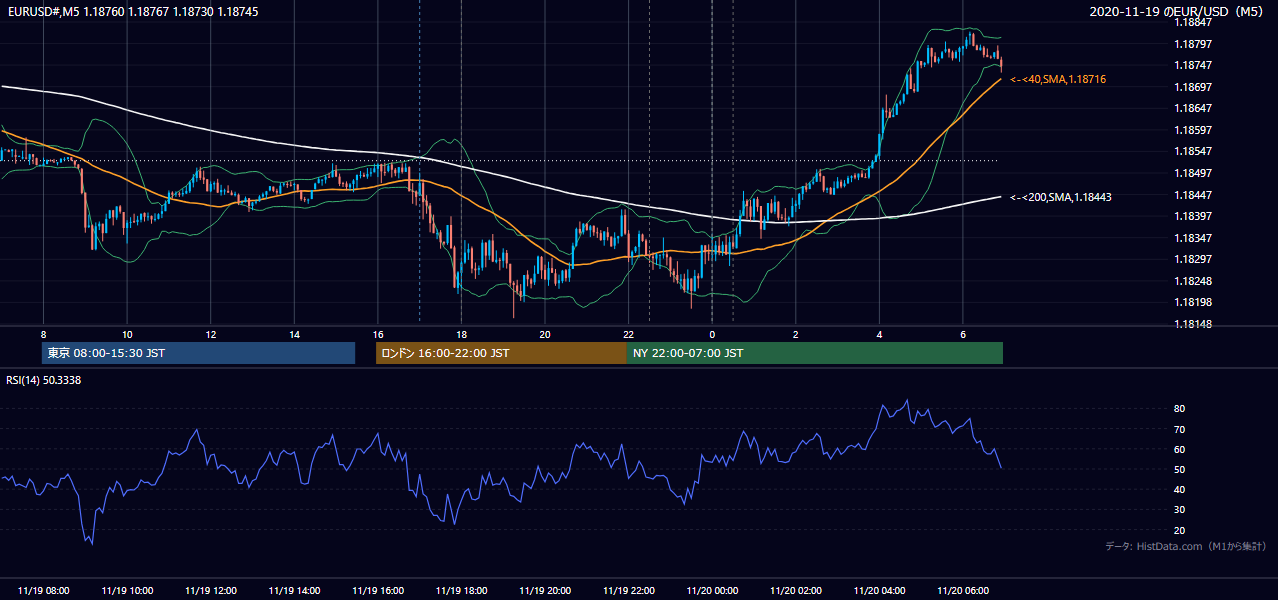
Task: Click price axis value 1.18547
Action: pyautogui.click(x=1195, y=151)
